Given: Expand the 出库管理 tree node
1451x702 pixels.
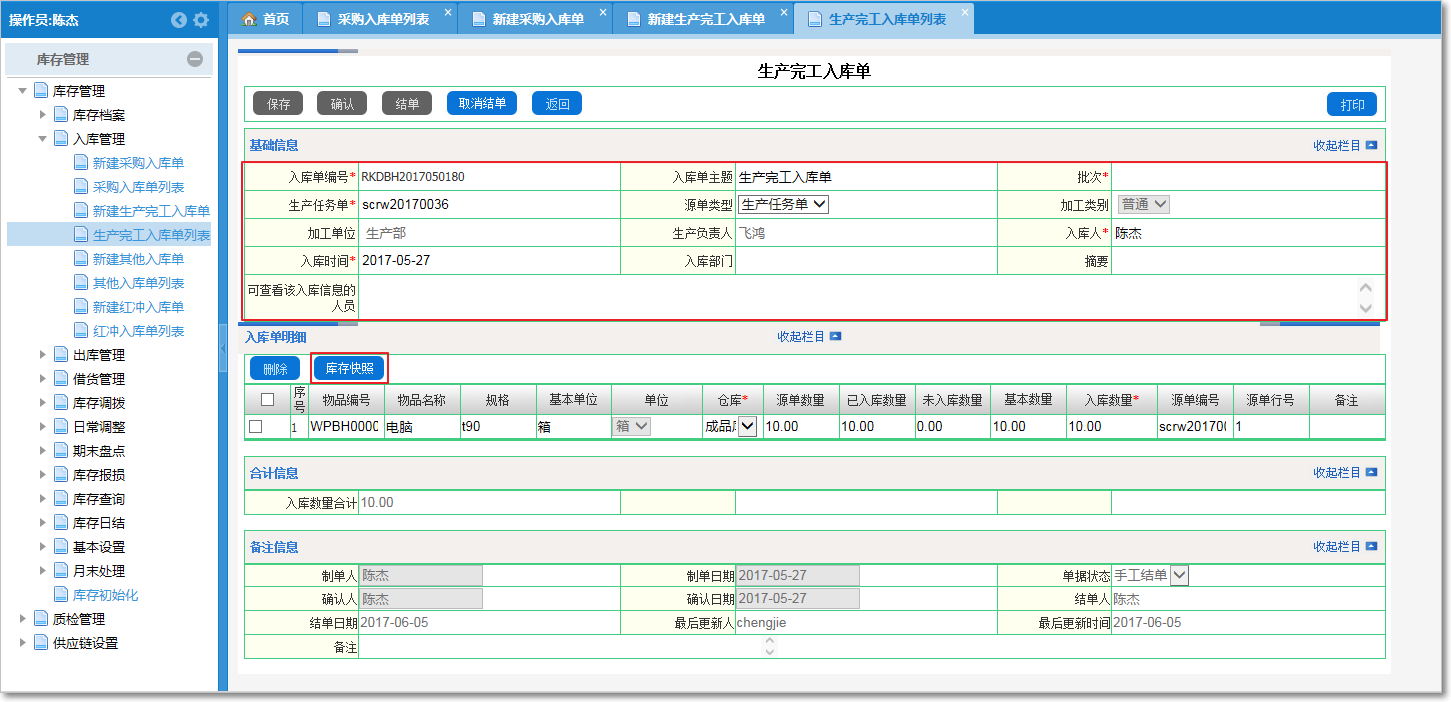Looking at the screenshot, I should [x=43, y=355].
